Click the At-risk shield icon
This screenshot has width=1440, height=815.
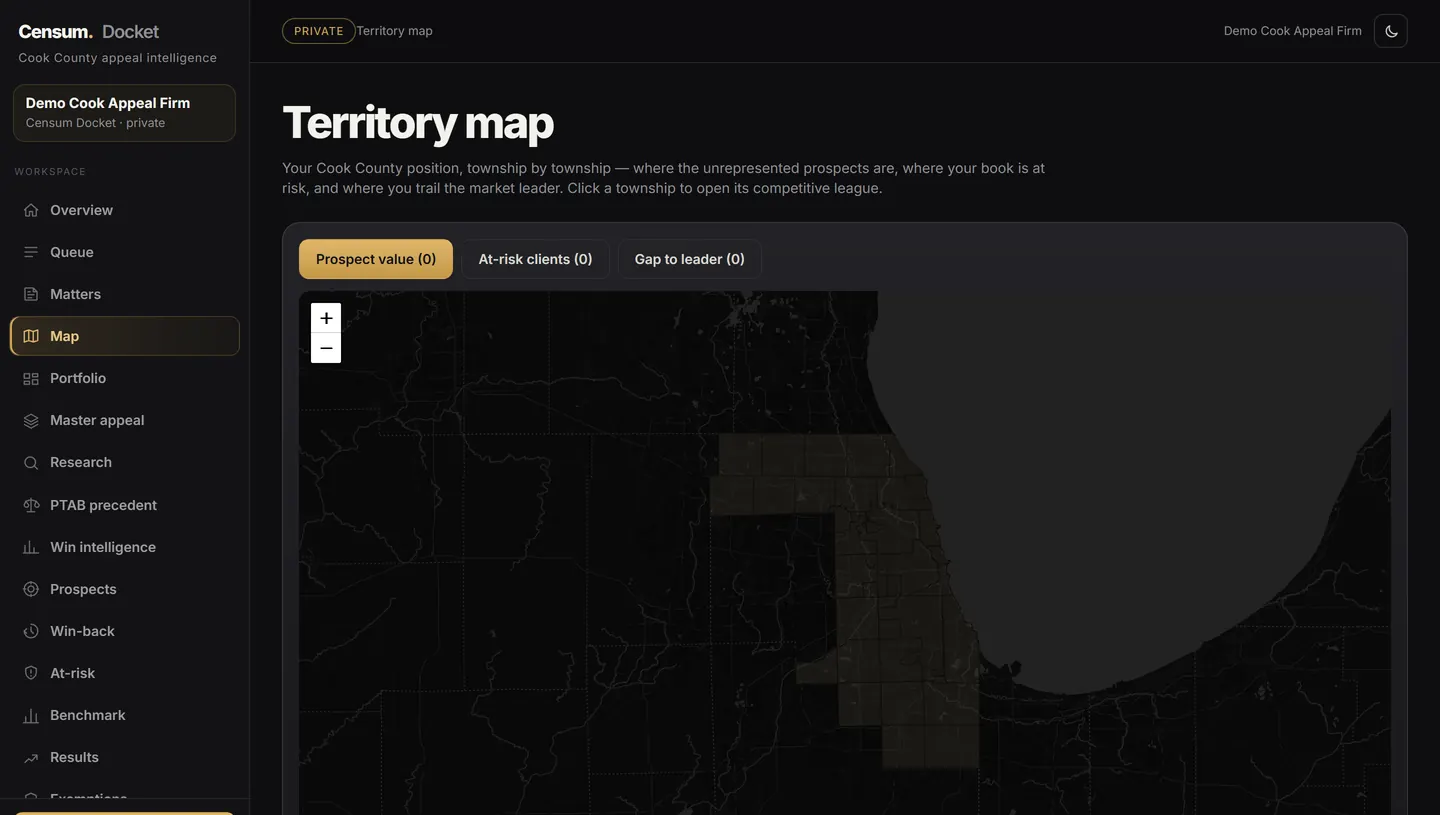tap(31, 673)
